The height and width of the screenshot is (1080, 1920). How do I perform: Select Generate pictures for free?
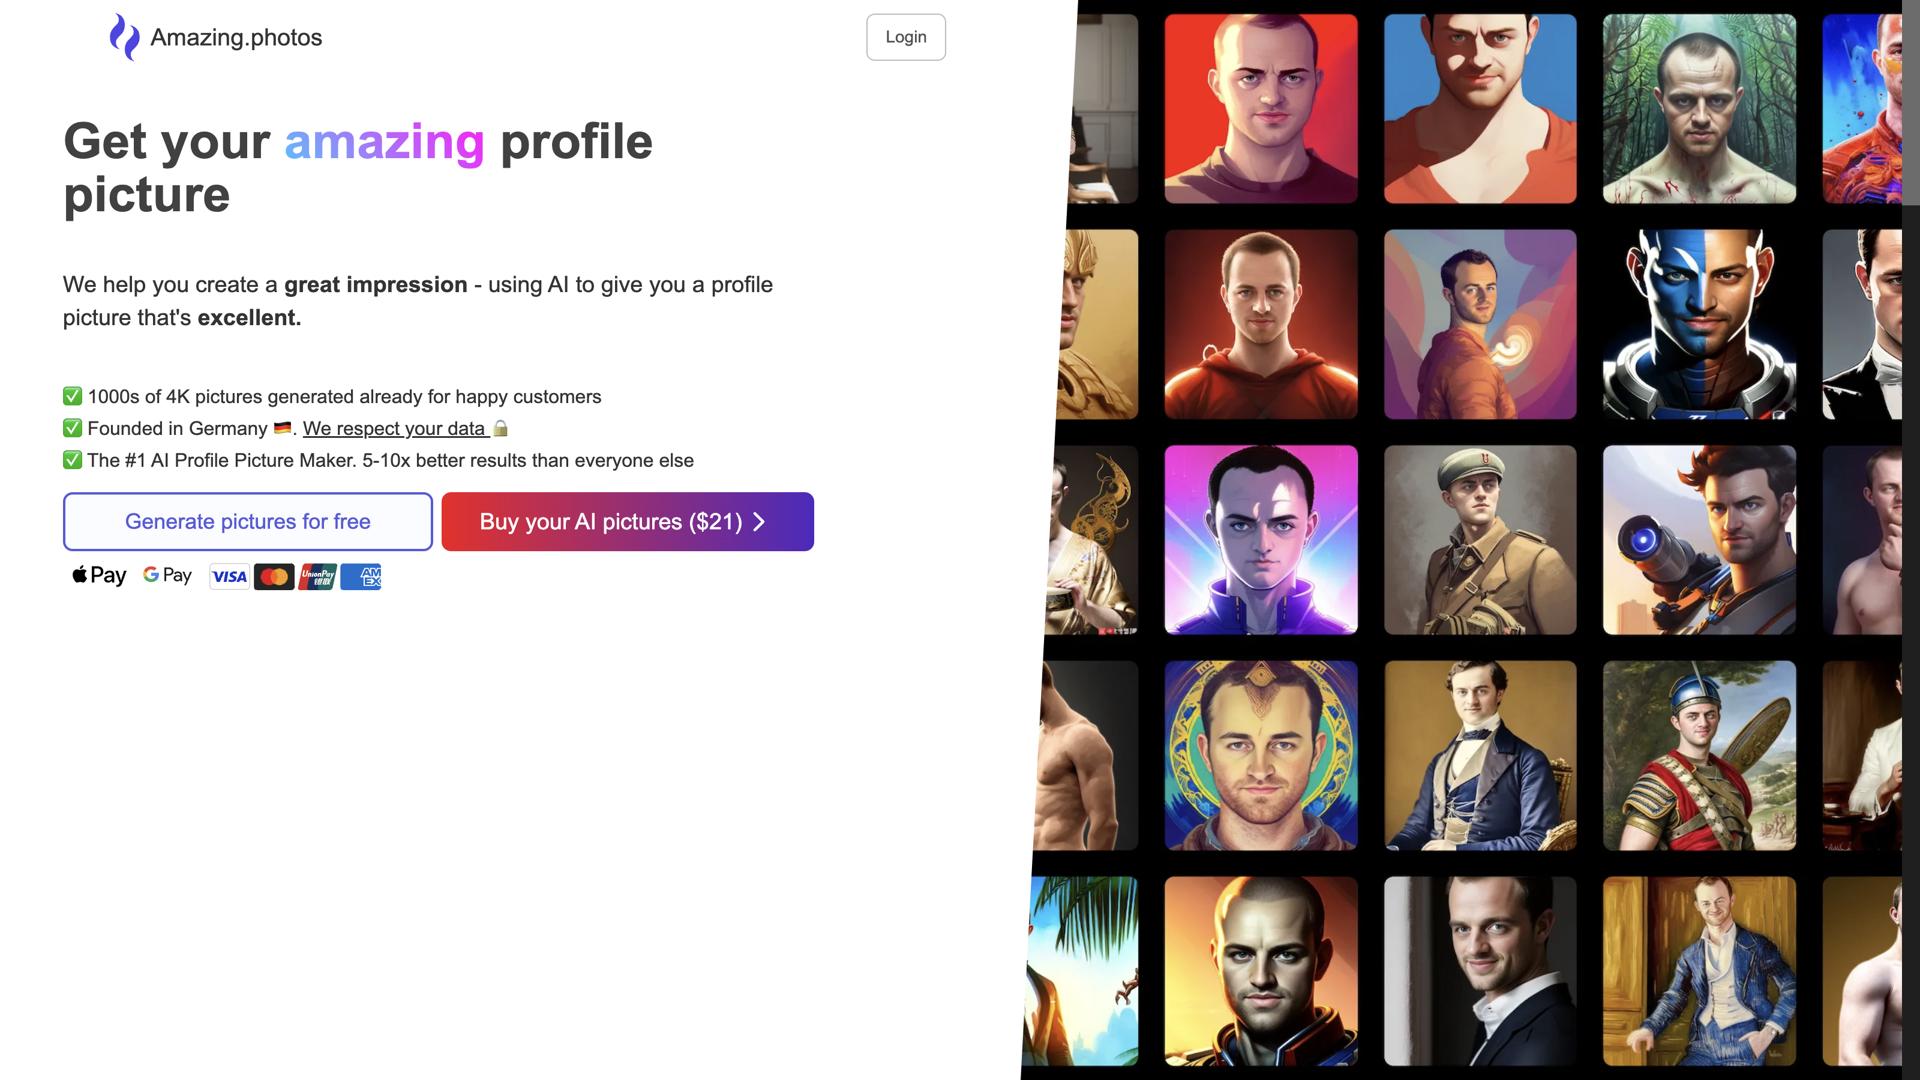pos(248,521)
